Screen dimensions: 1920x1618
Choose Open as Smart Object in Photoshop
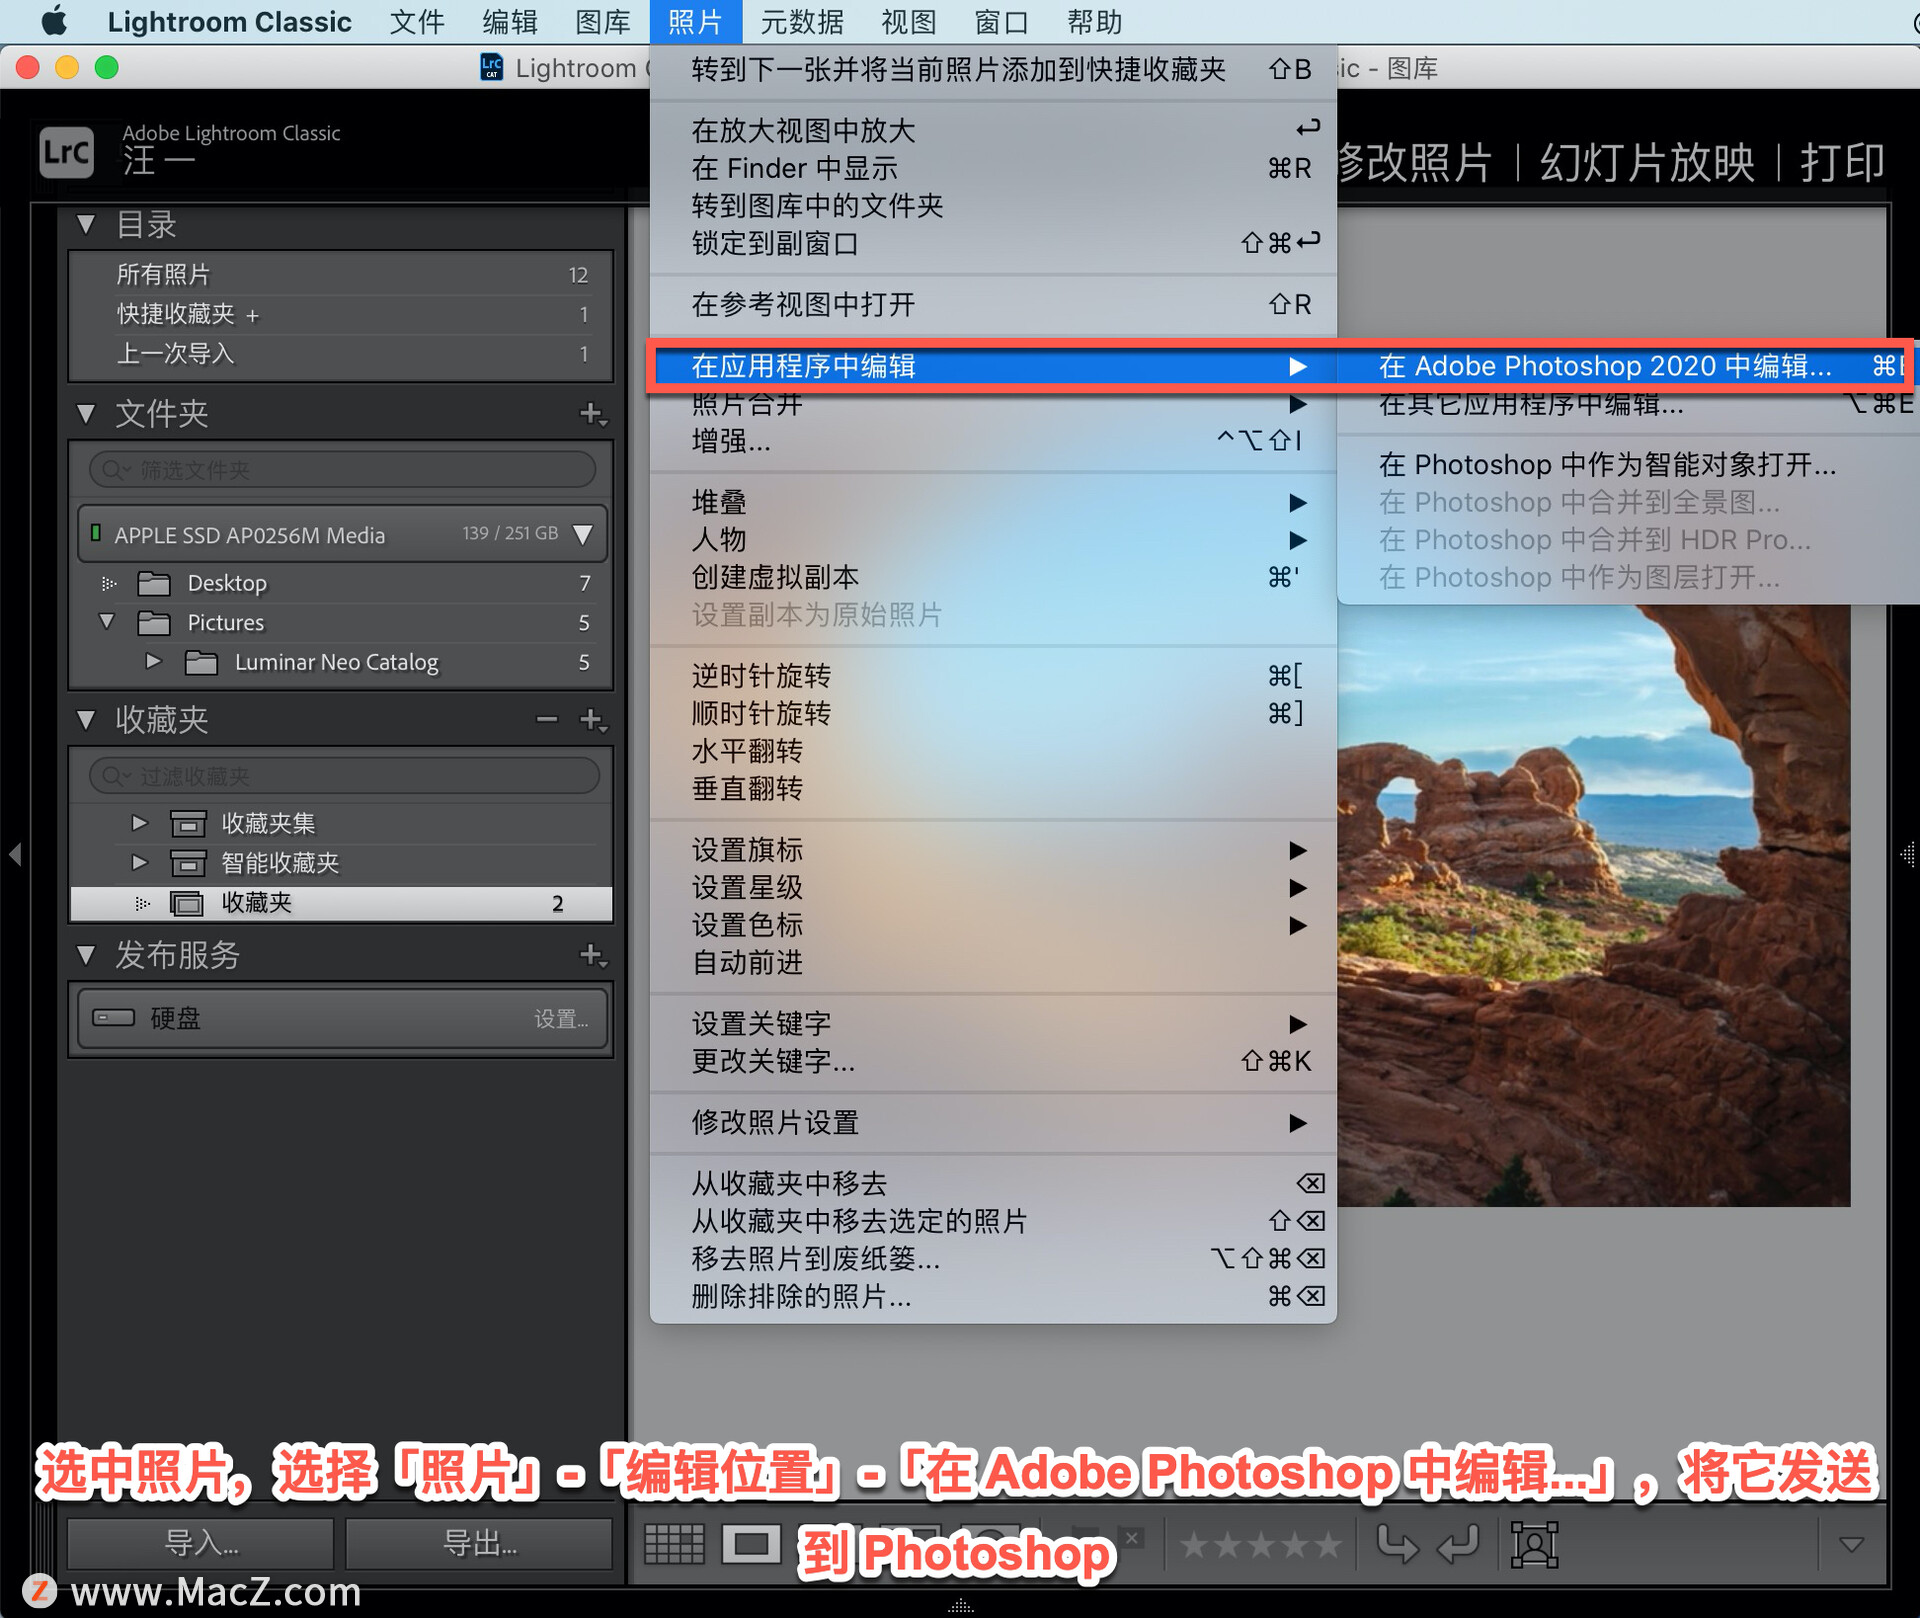1626,464
